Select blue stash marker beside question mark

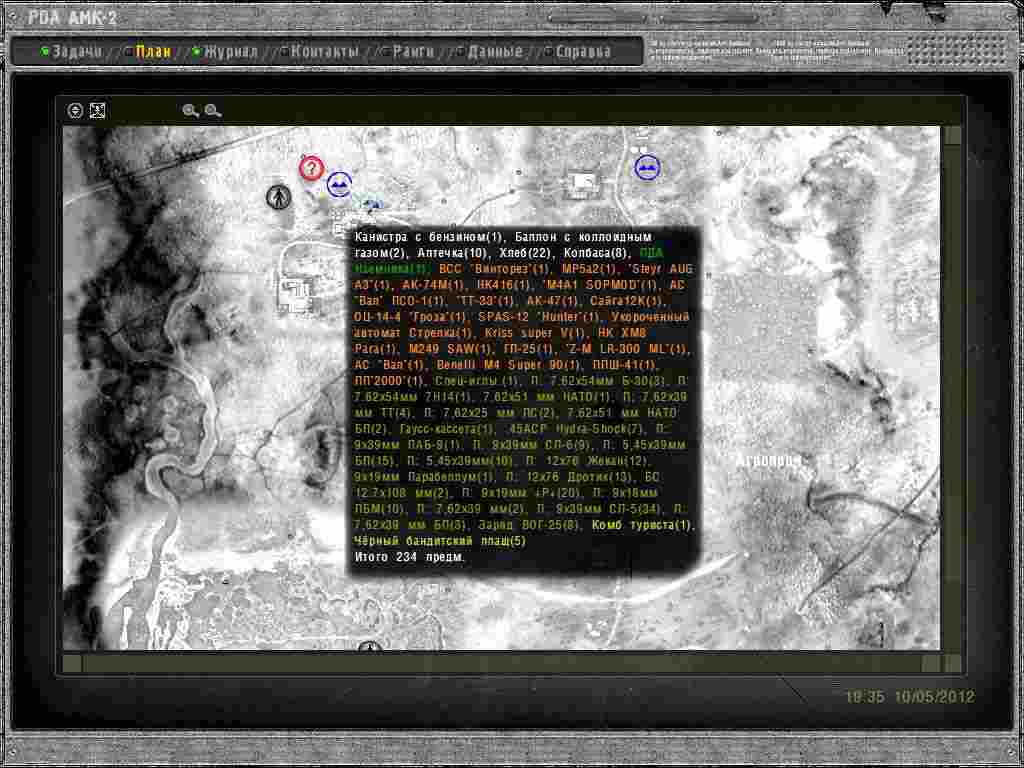(339, 185)
